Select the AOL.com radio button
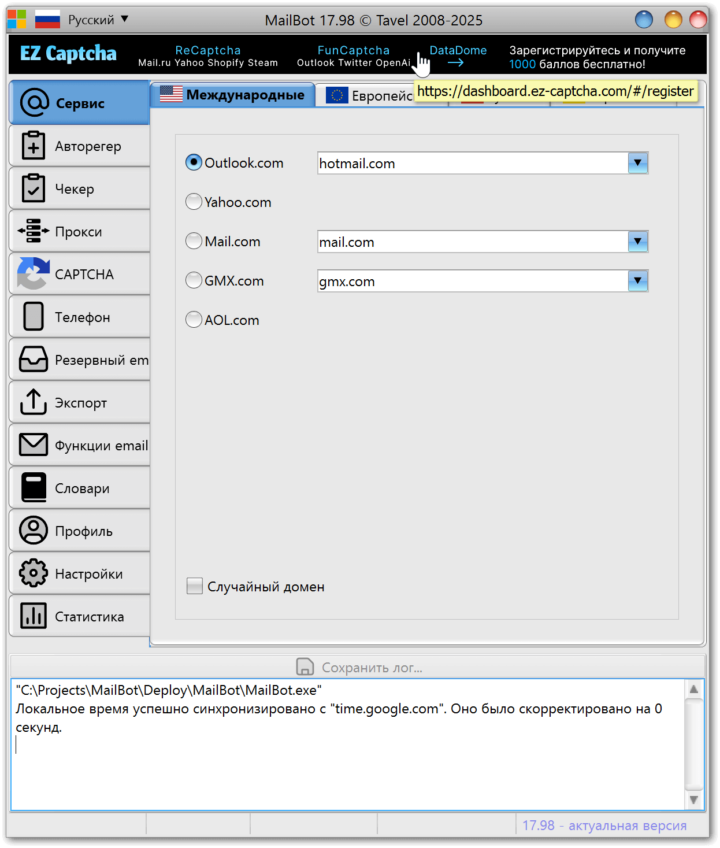This screenshot has height=848, width=720. (194, 320)
